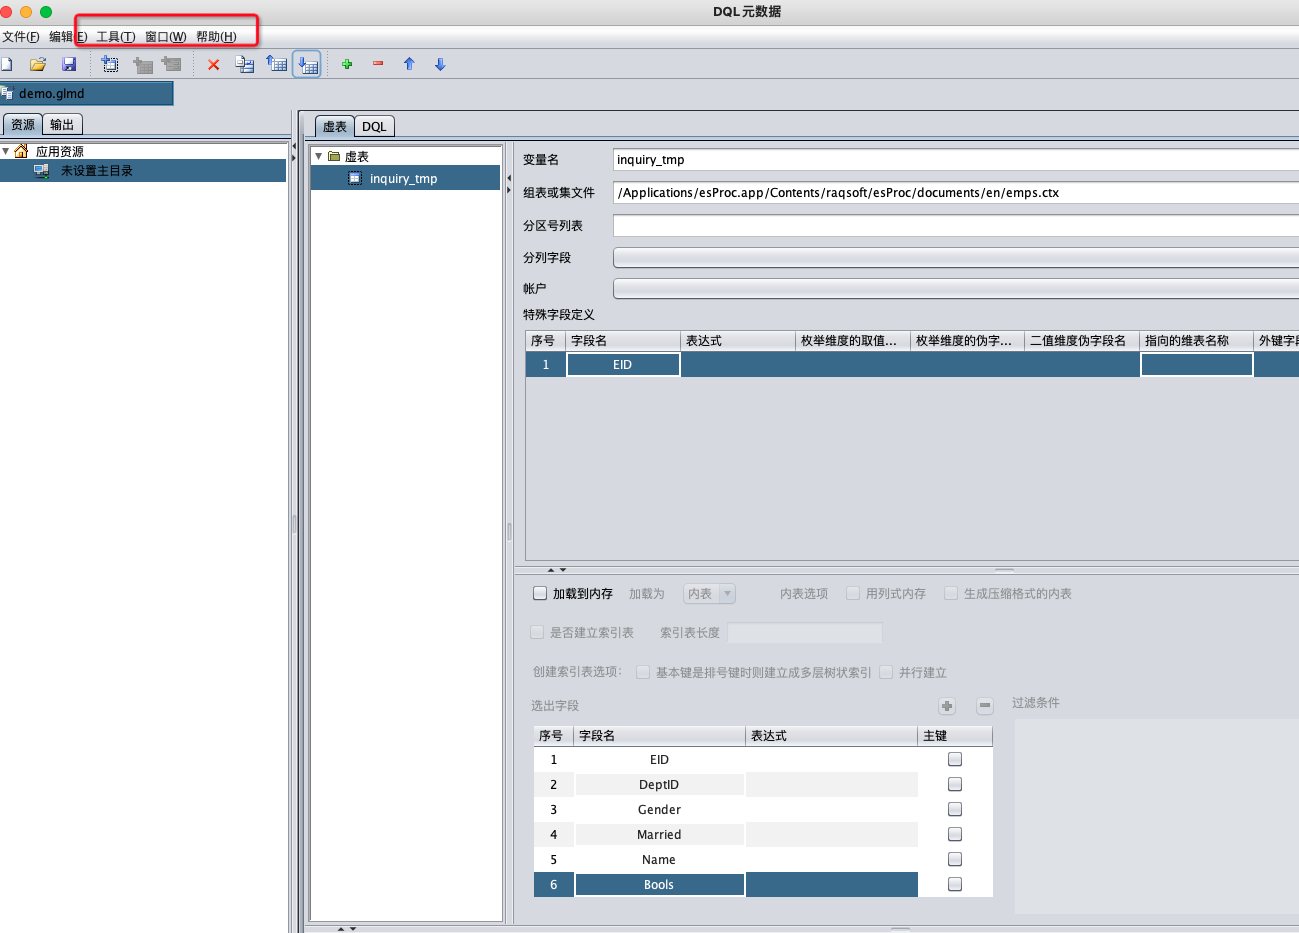Select the DeptID row in field list

point(658,784)
